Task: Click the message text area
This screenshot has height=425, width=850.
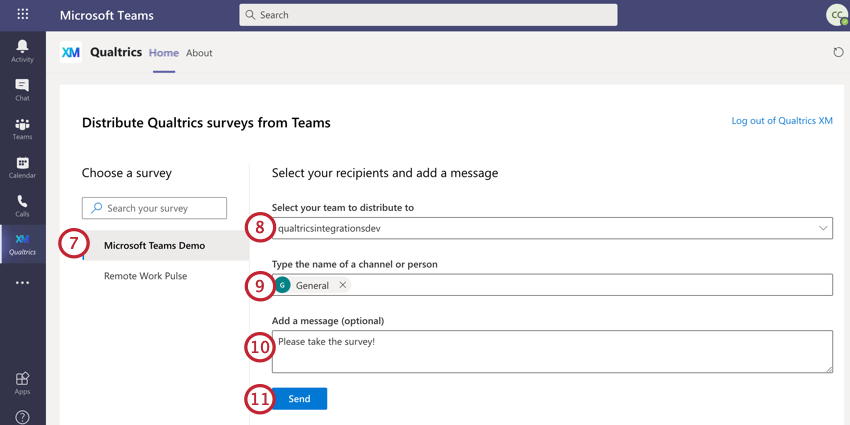Action: 552,351
